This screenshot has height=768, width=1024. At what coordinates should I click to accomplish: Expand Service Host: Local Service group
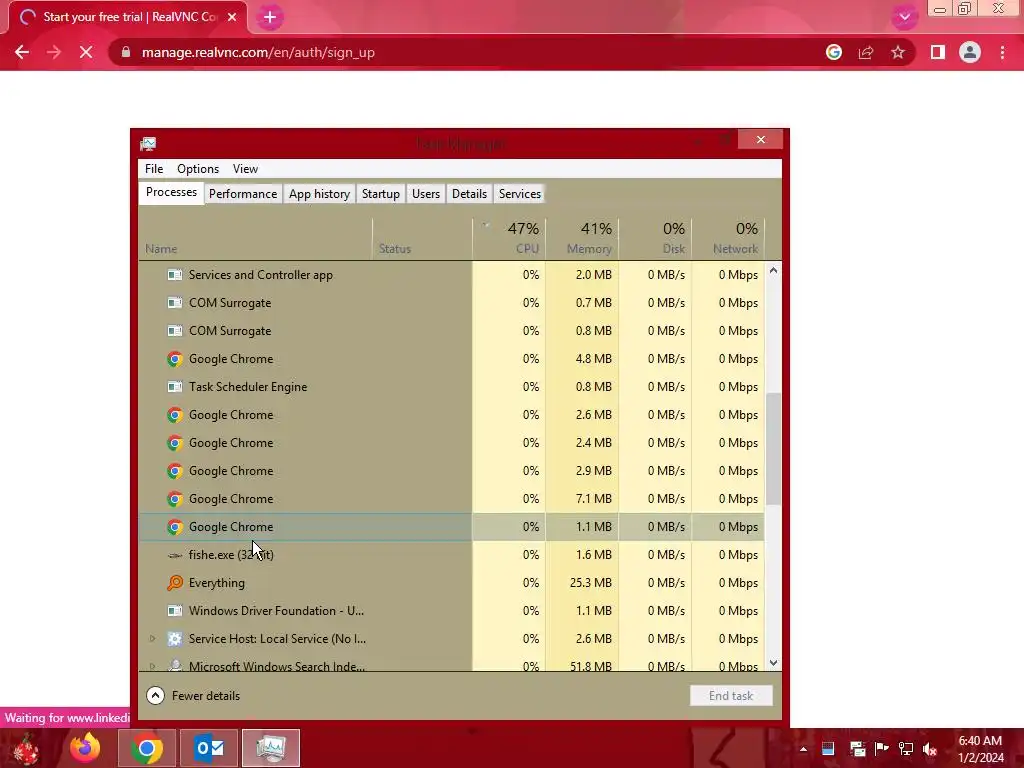[x=152, y=639]
